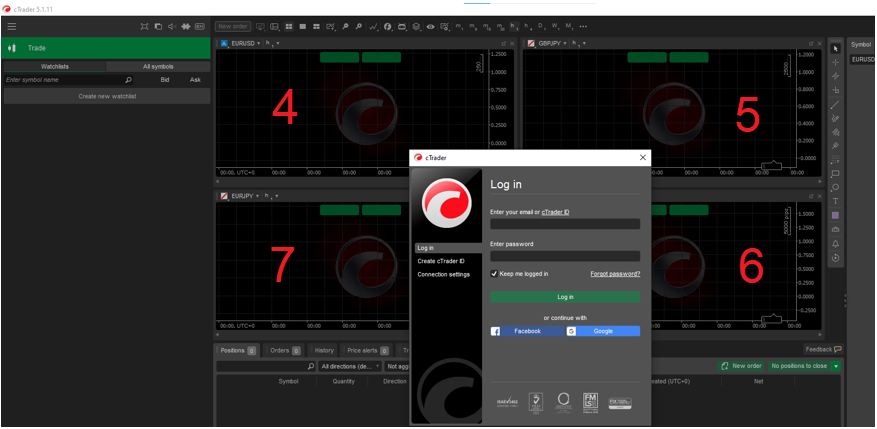877x429 pixels.
Task: Select the pencil freehand drawing tool
Action: tap(836, 118)
